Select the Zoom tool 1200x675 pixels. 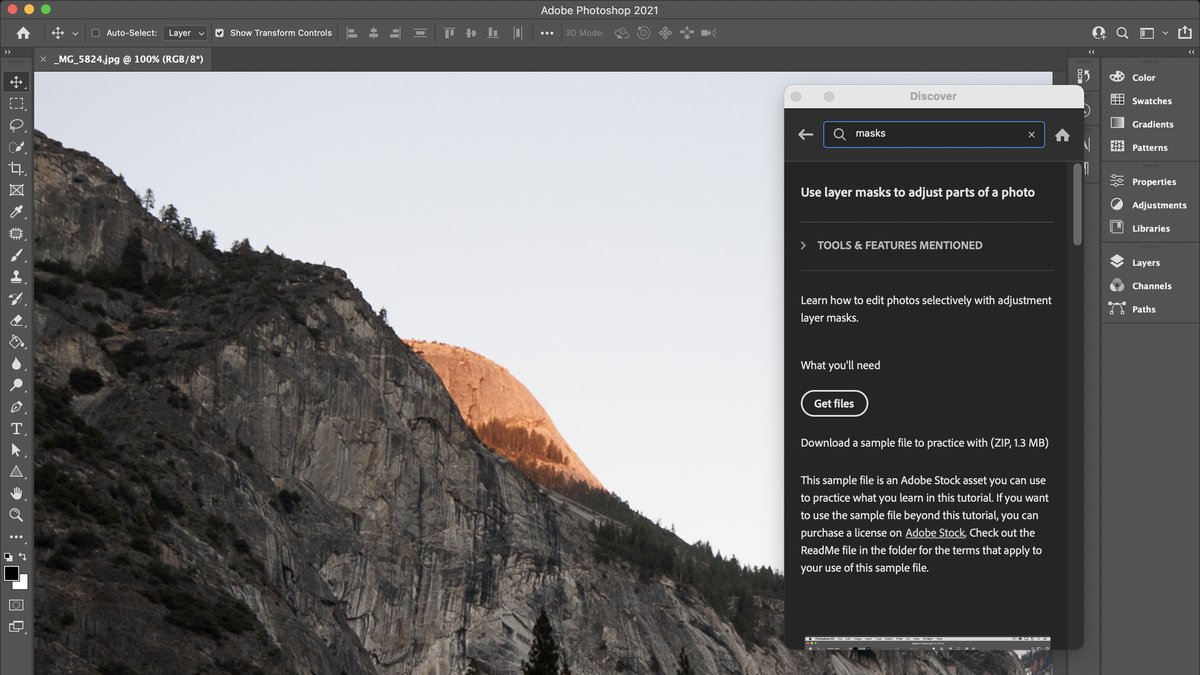[x=16, y=515]
